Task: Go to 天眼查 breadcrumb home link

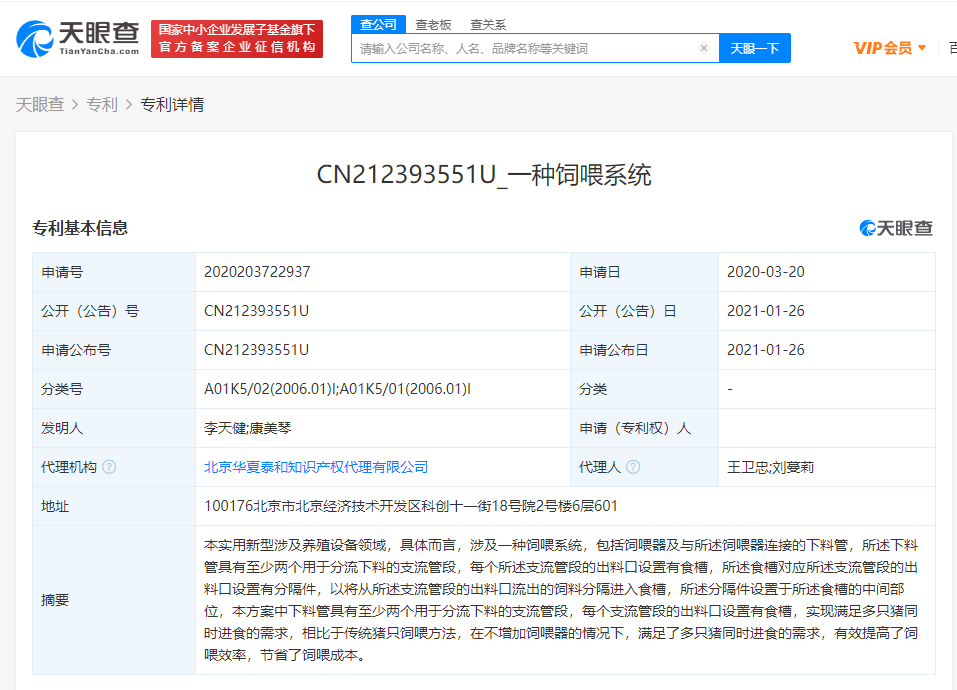Action: coord(40,104)
